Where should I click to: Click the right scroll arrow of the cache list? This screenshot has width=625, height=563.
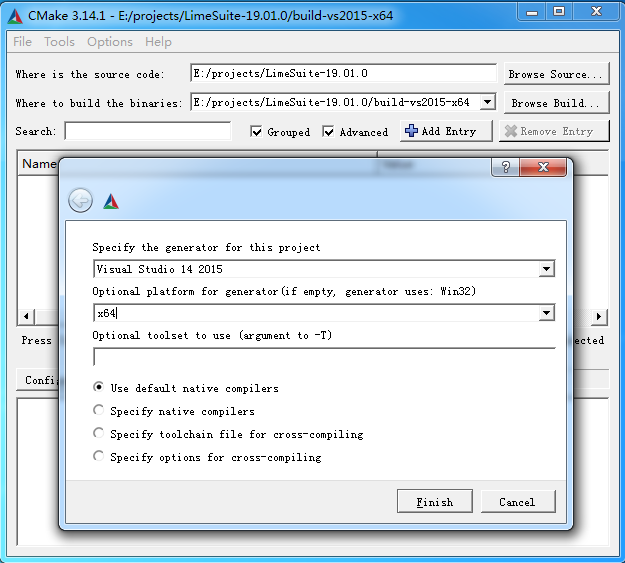click(599, 317)
